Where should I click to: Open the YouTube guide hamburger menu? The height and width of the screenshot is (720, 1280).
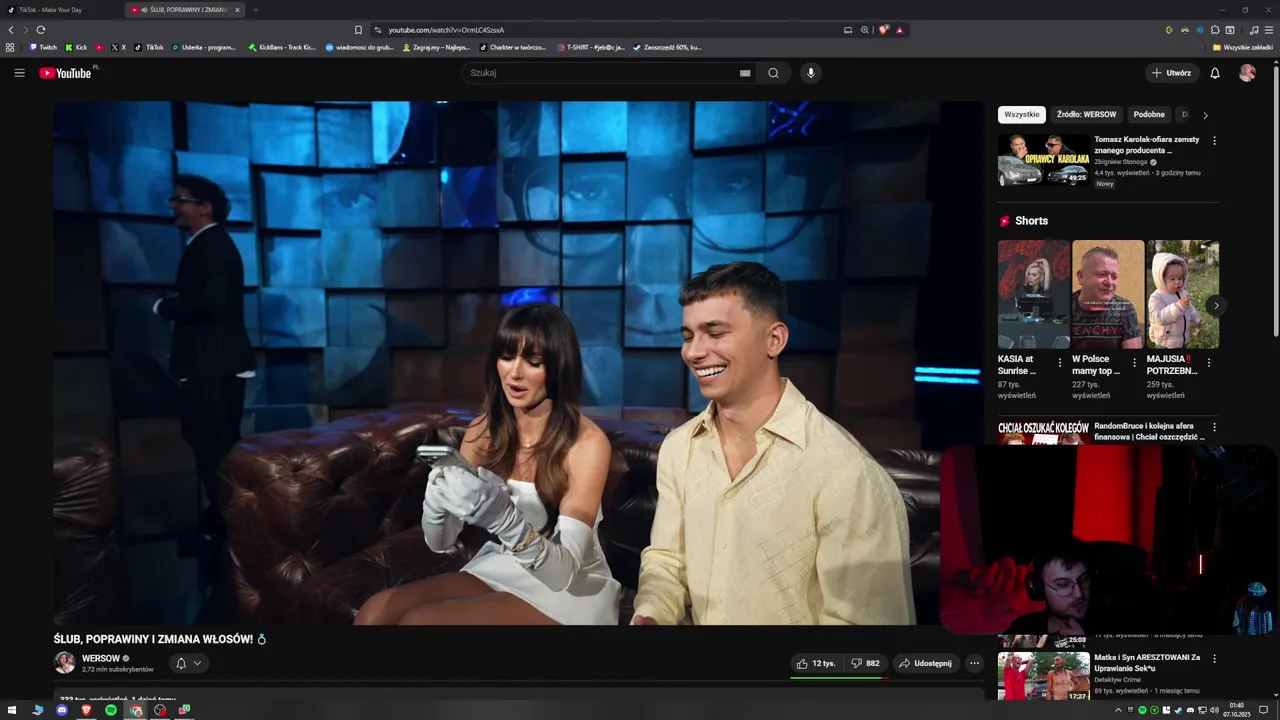19,73
